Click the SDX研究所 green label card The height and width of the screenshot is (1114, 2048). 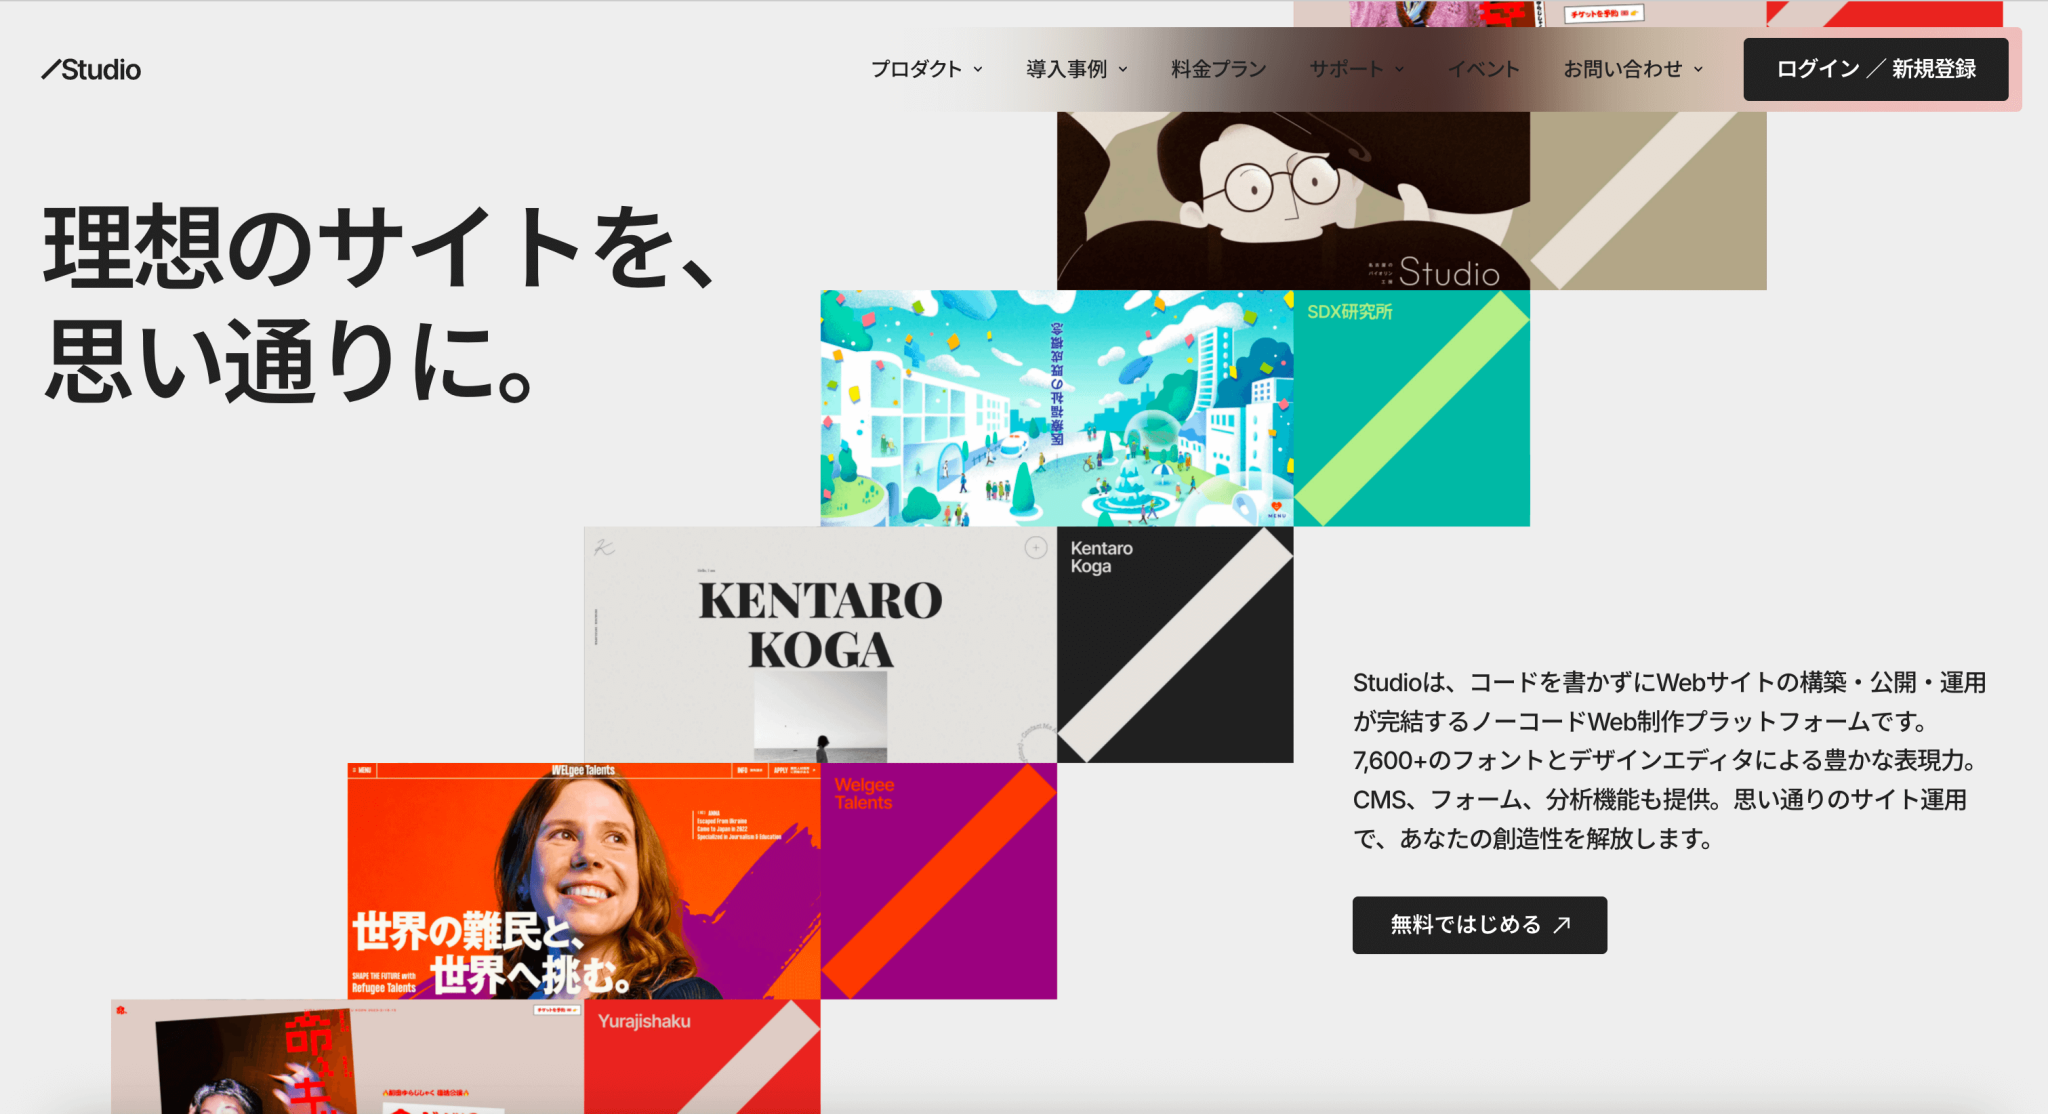coord(1412,408)
